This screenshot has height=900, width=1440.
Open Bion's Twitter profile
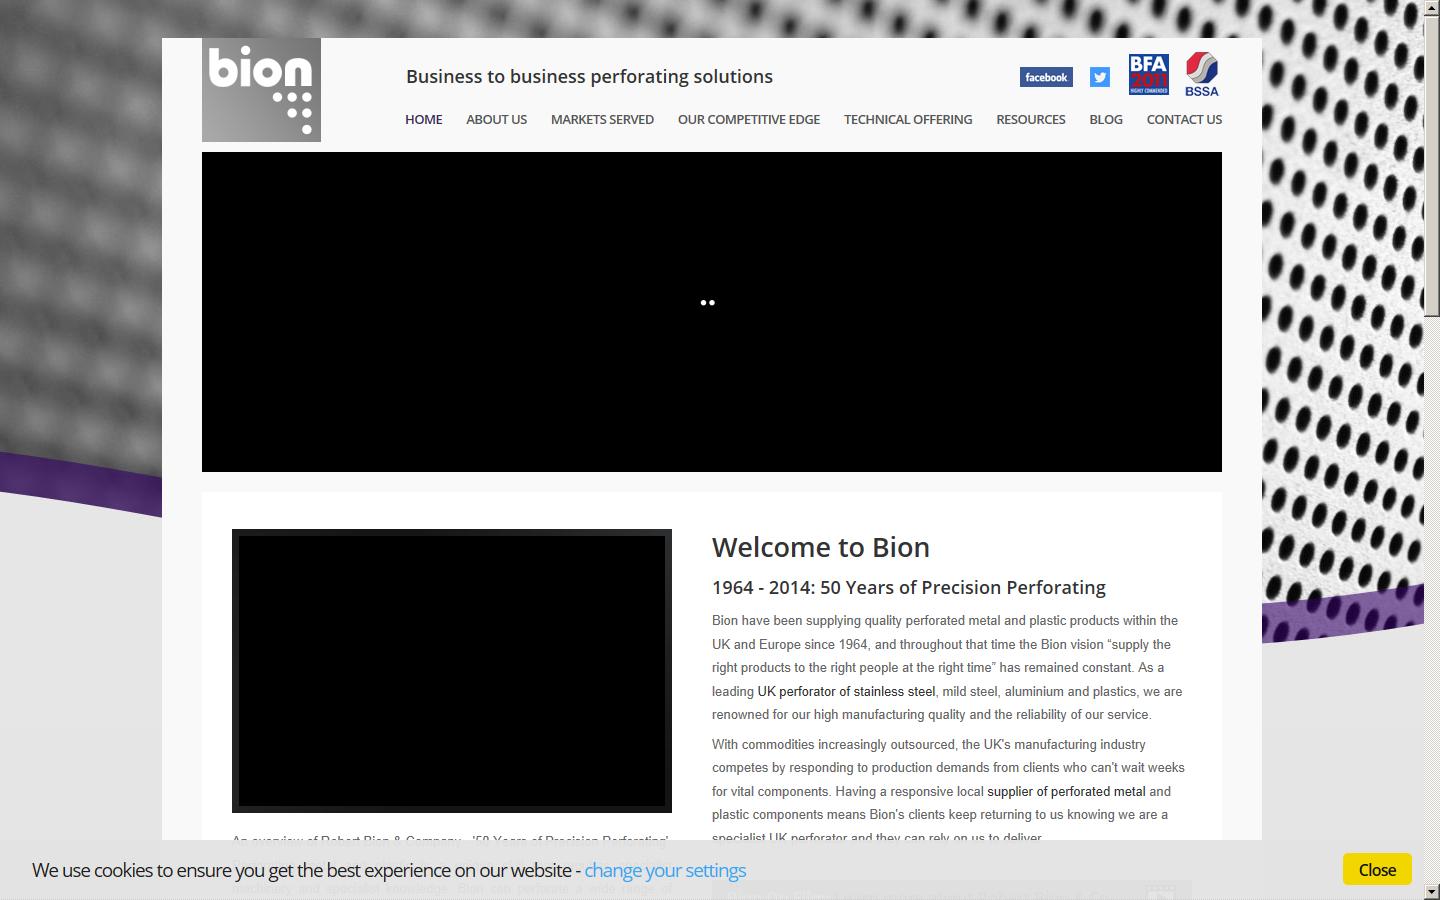point(1098,76)
